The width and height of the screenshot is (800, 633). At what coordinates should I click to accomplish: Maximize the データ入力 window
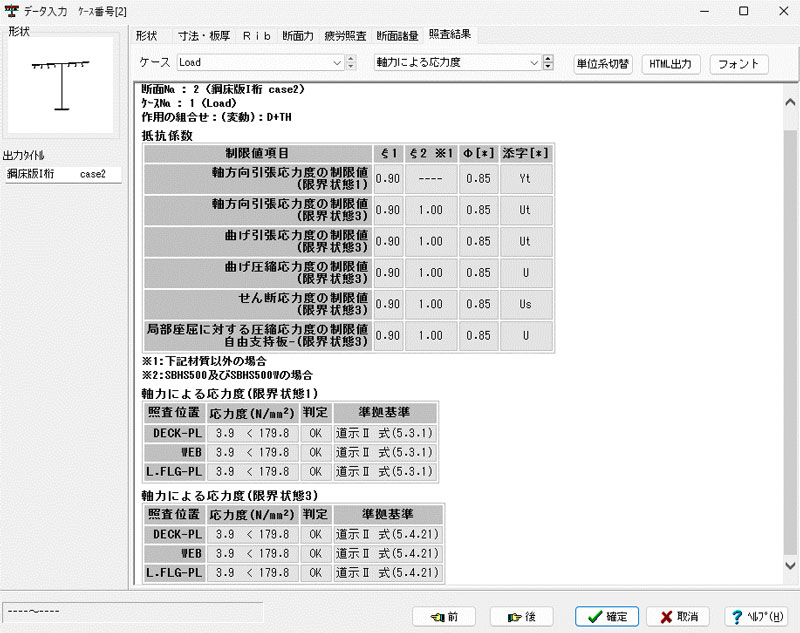[743, 11]
